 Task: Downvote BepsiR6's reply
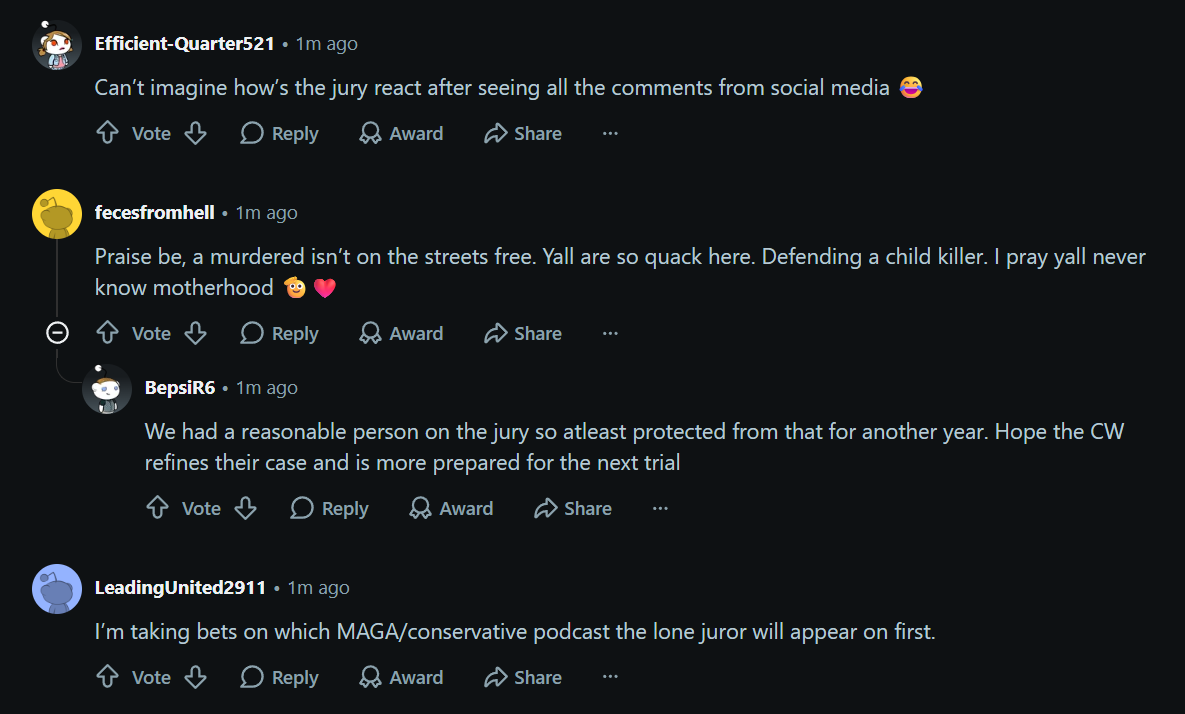coord(246,508)
